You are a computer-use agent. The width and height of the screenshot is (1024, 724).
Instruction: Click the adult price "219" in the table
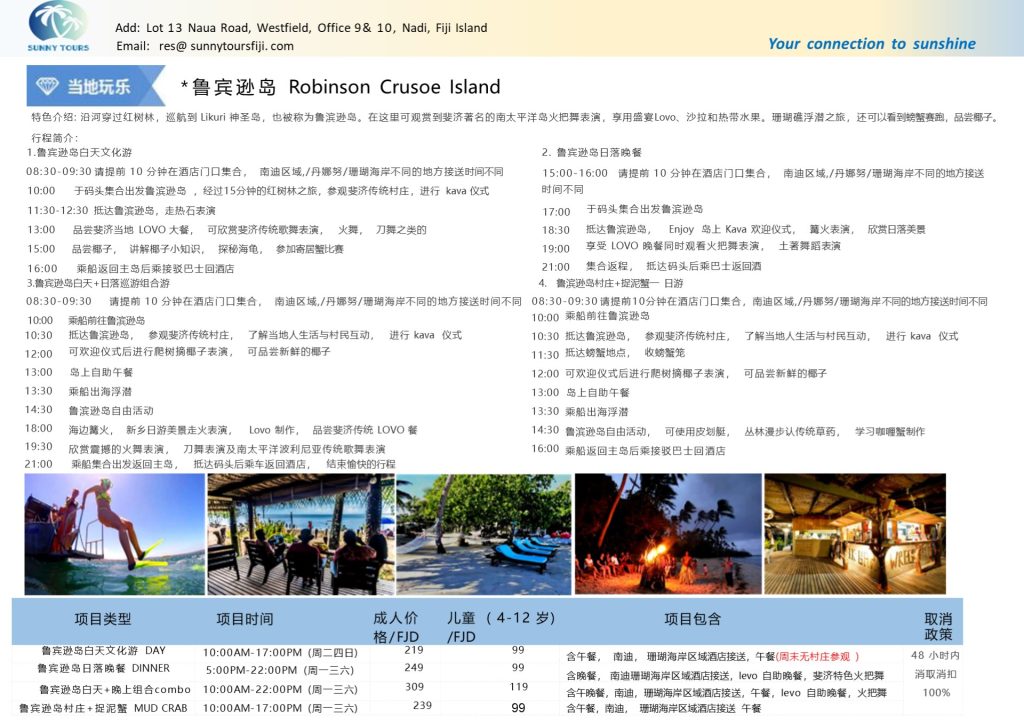[414, 650]
